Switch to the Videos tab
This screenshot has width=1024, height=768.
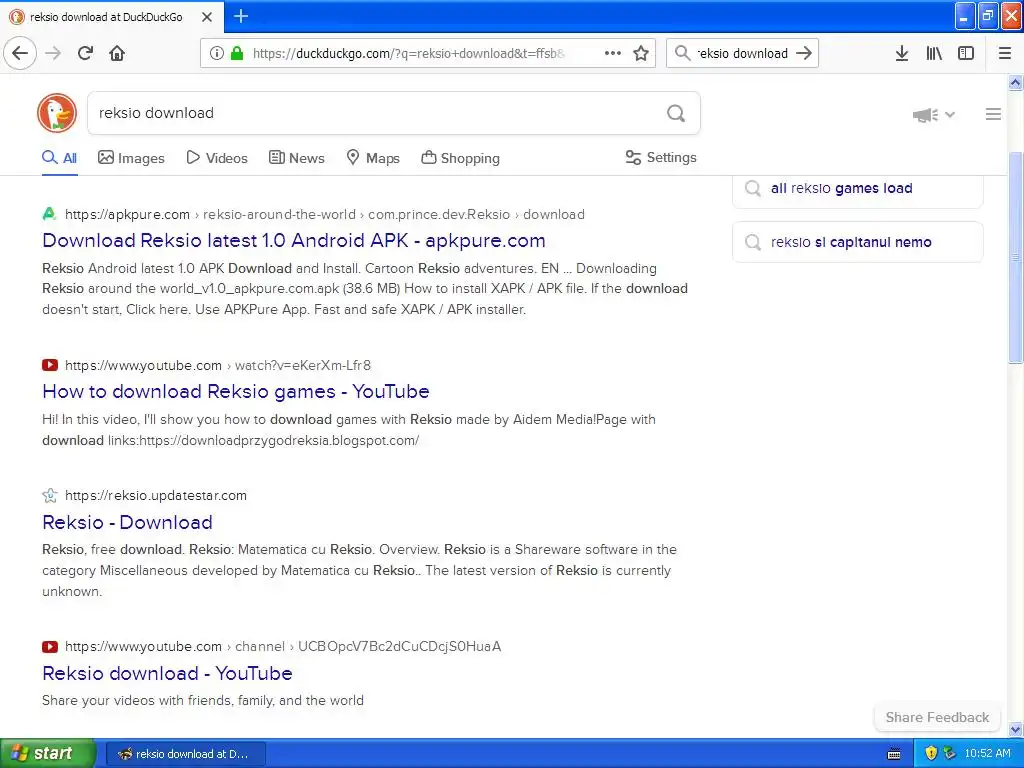pyautogui.click(x=217, y=158)
